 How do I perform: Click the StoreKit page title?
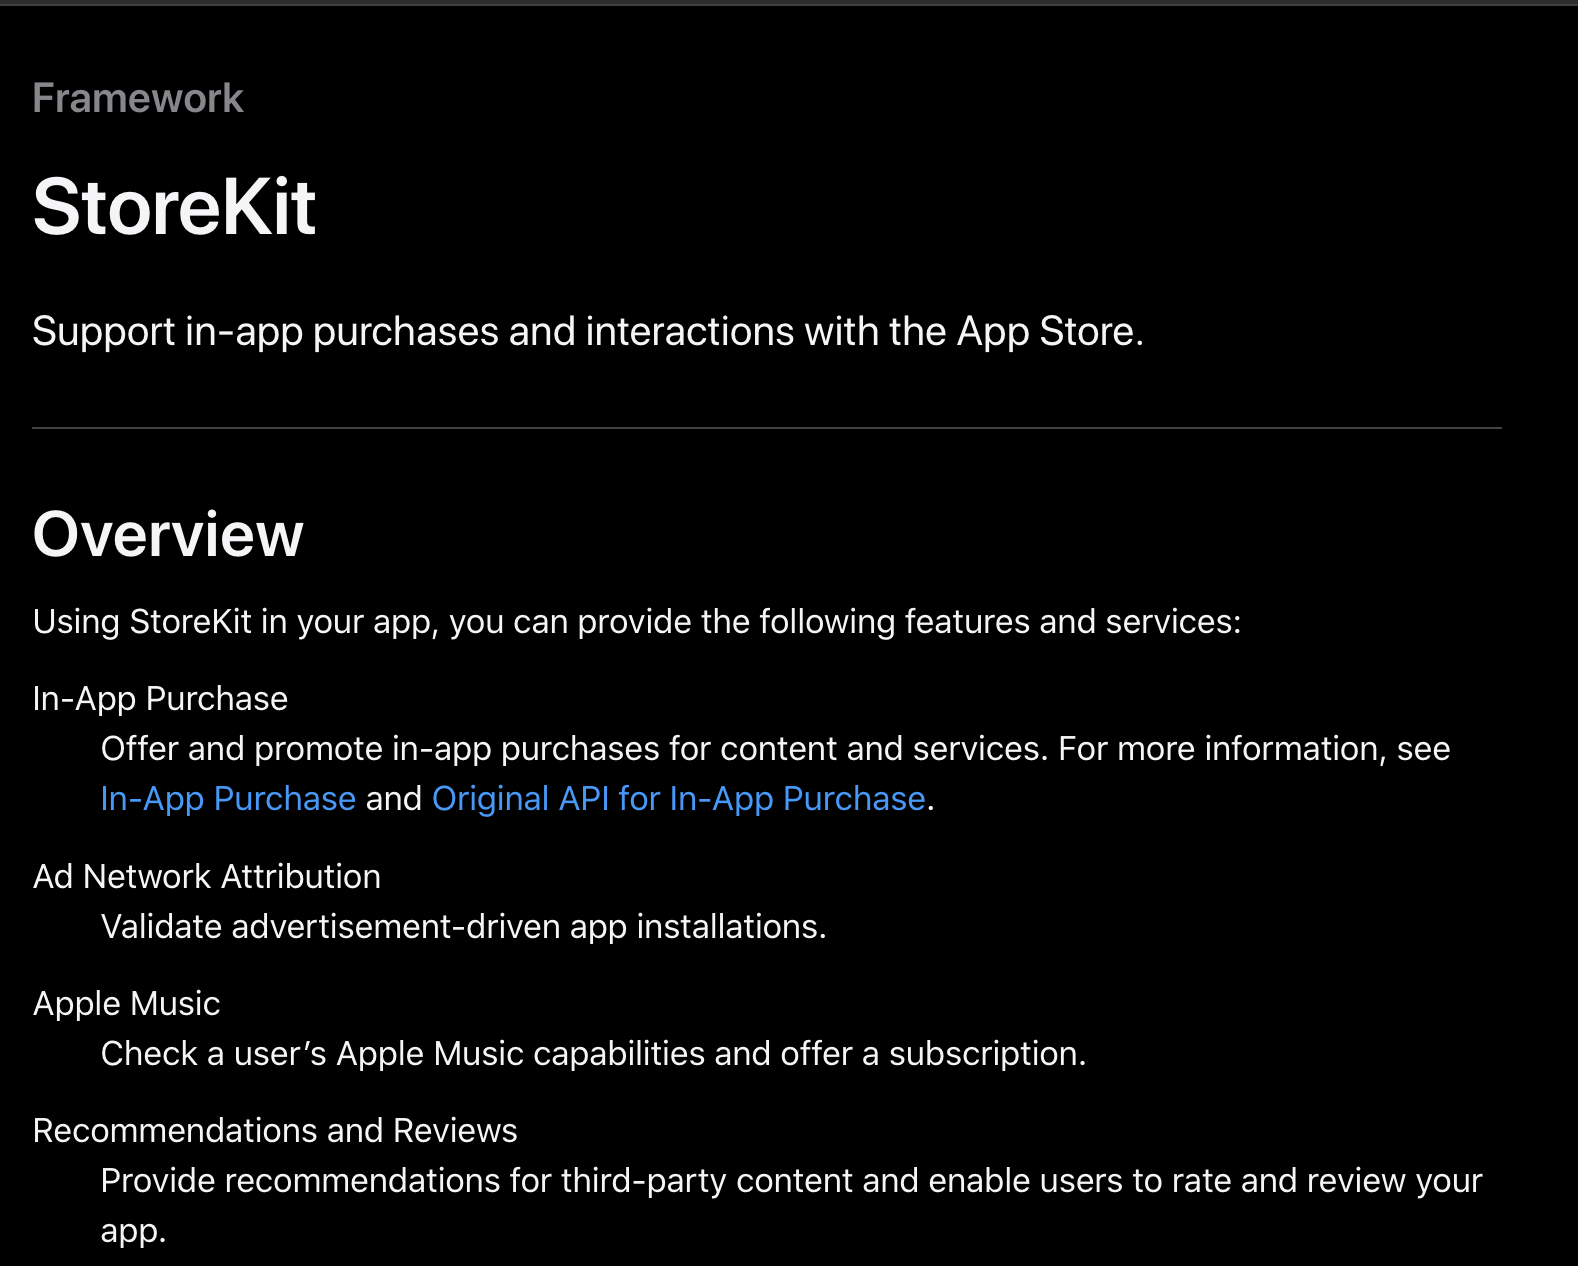tap(174, 207)
